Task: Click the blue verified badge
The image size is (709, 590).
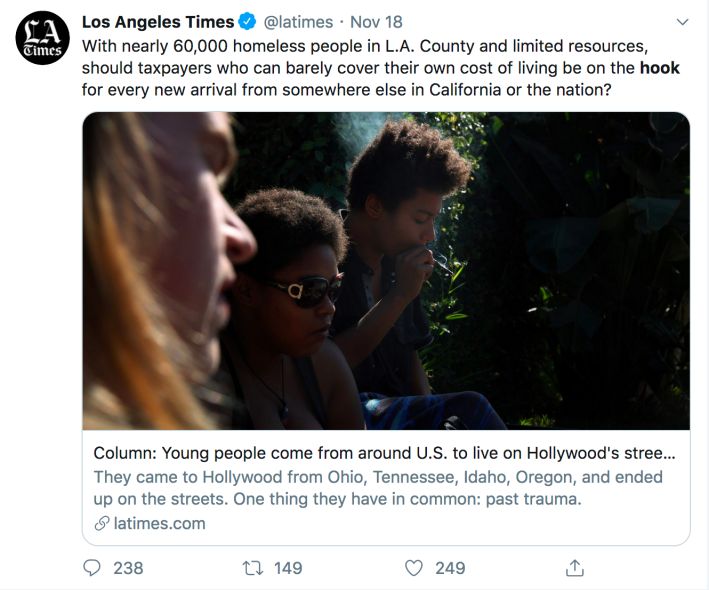Action: coord(247,22)
